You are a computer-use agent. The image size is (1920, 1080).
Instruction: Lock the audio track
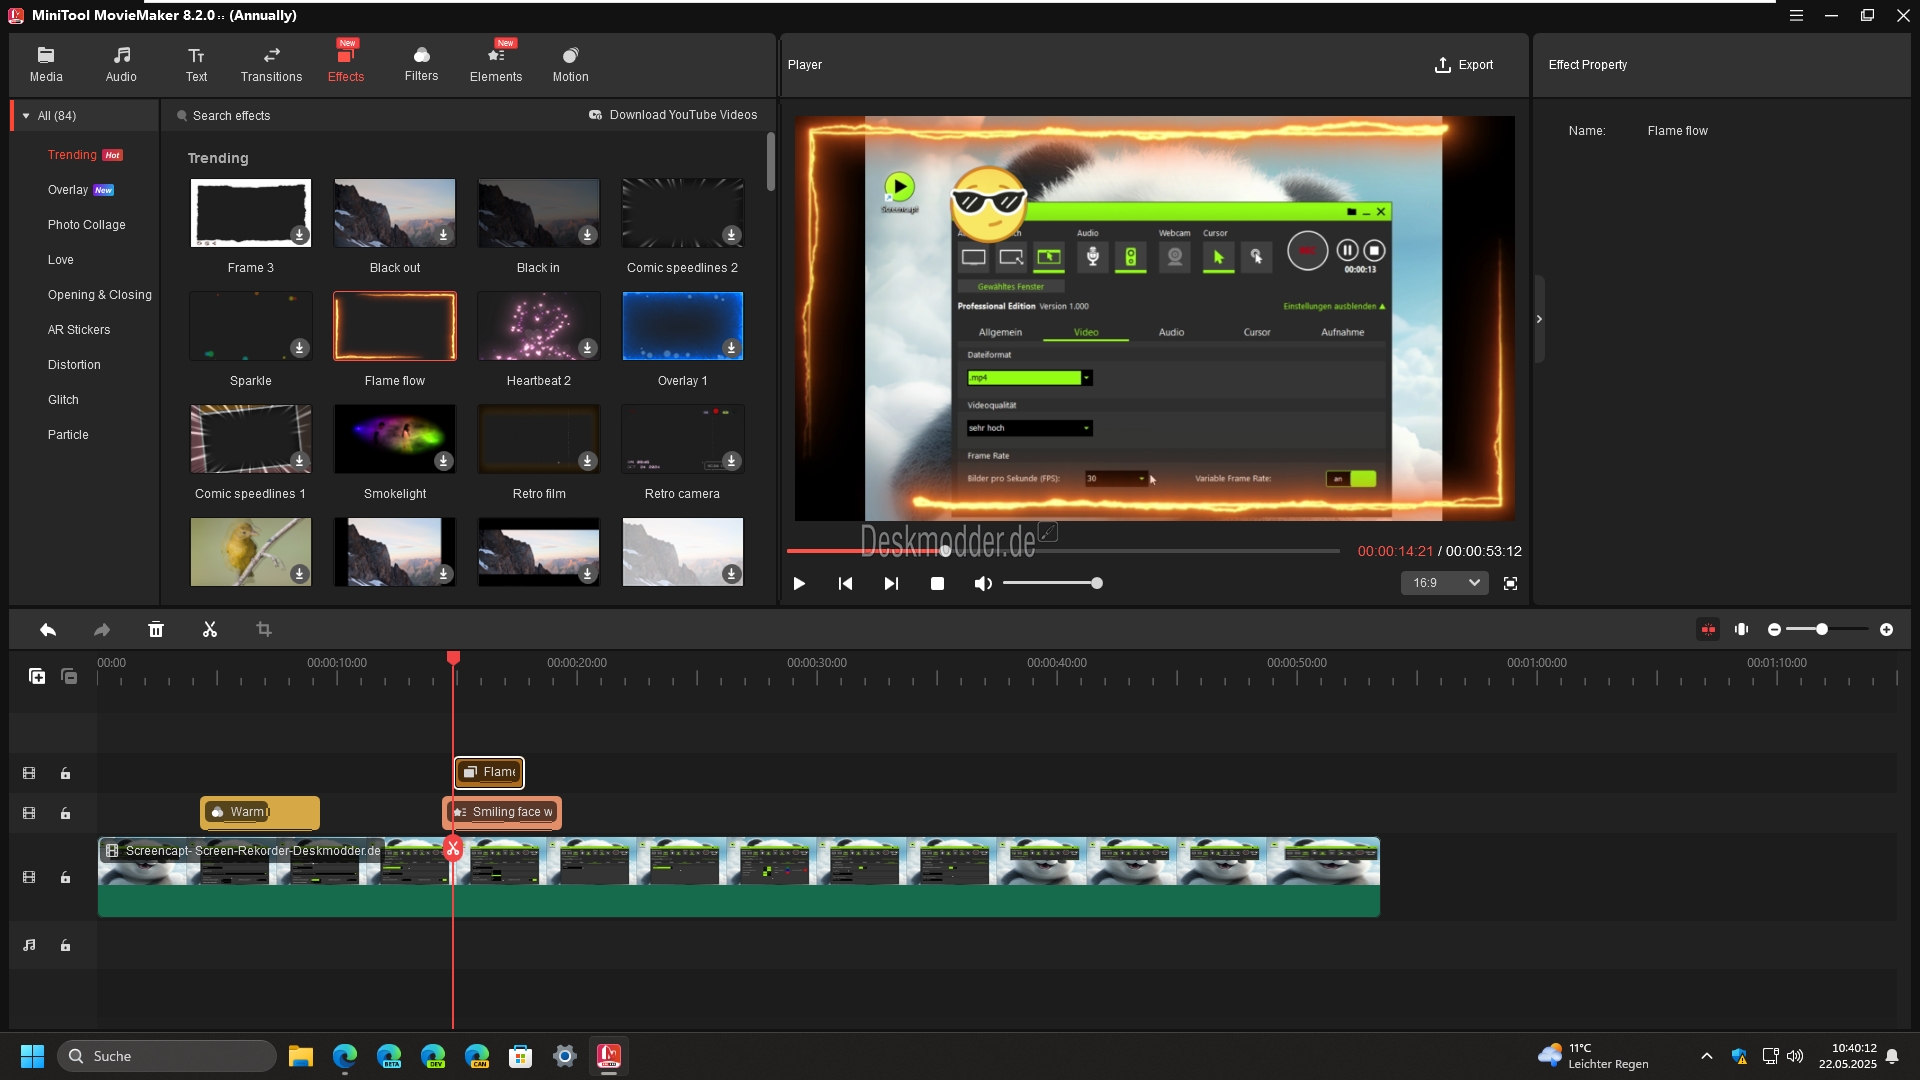(x=65, y=946)
